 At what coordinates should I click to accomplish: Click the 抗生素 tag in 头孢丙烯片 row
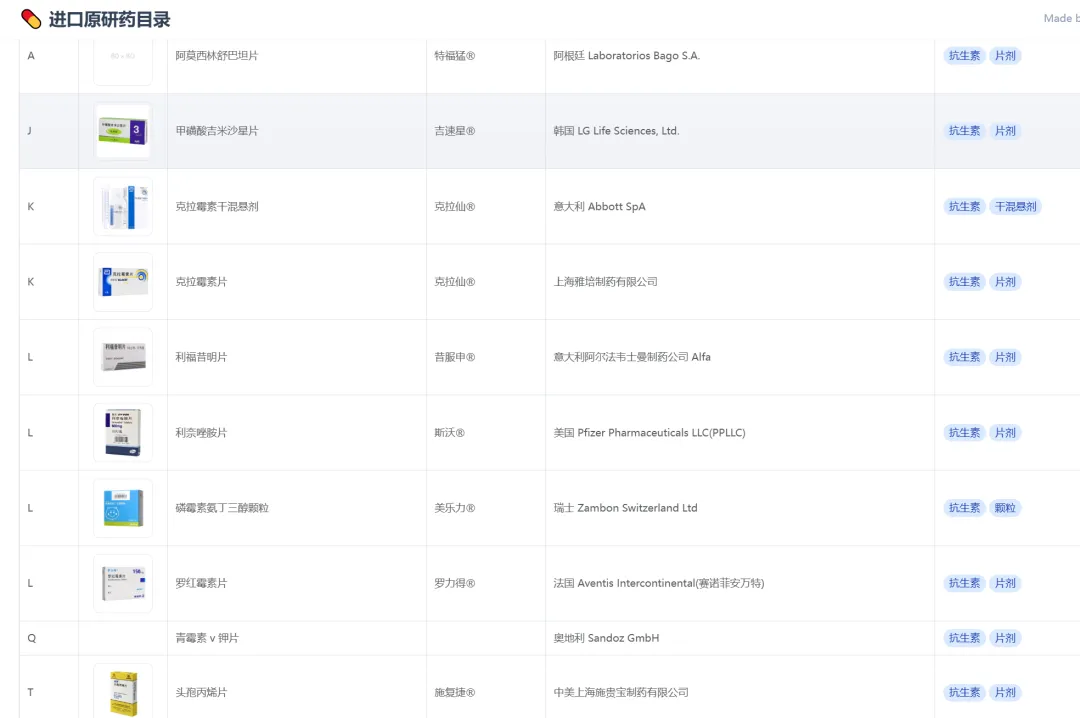[x=964, y=693]
